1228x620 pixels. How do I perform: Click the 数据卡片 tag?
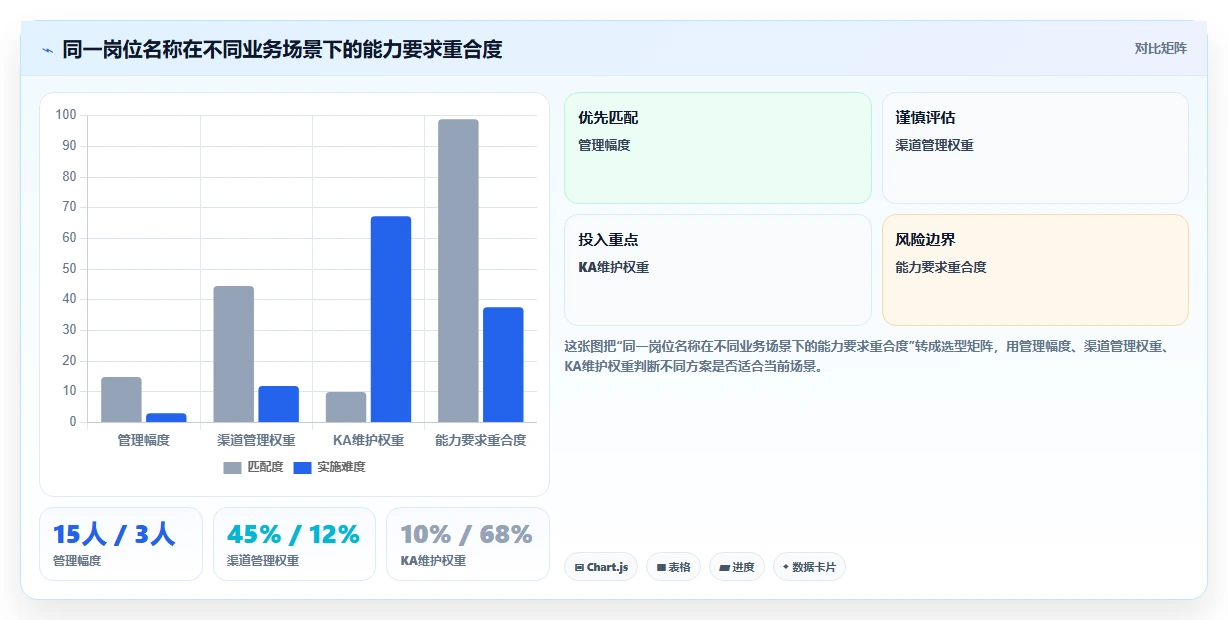809,567
